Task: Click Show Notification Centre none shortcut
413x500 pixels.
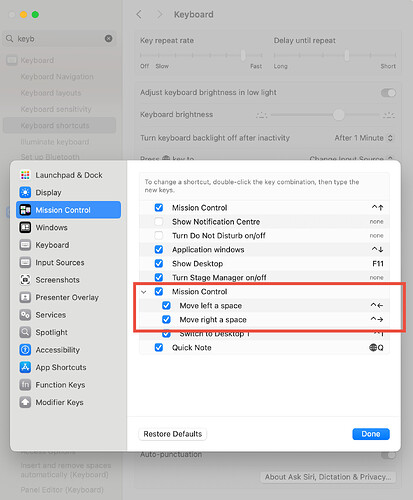Action: (x=376, y=222)
